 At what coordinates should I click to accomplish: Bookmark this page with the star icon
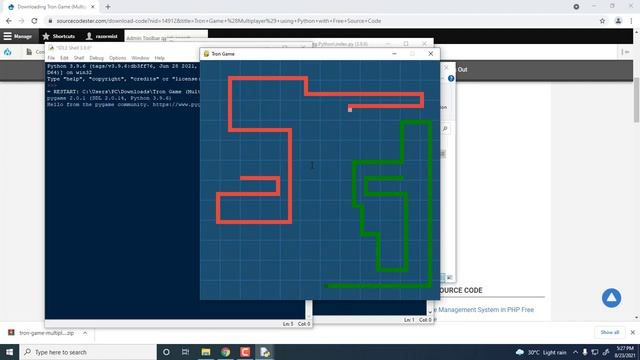click(x=602, y=21)
